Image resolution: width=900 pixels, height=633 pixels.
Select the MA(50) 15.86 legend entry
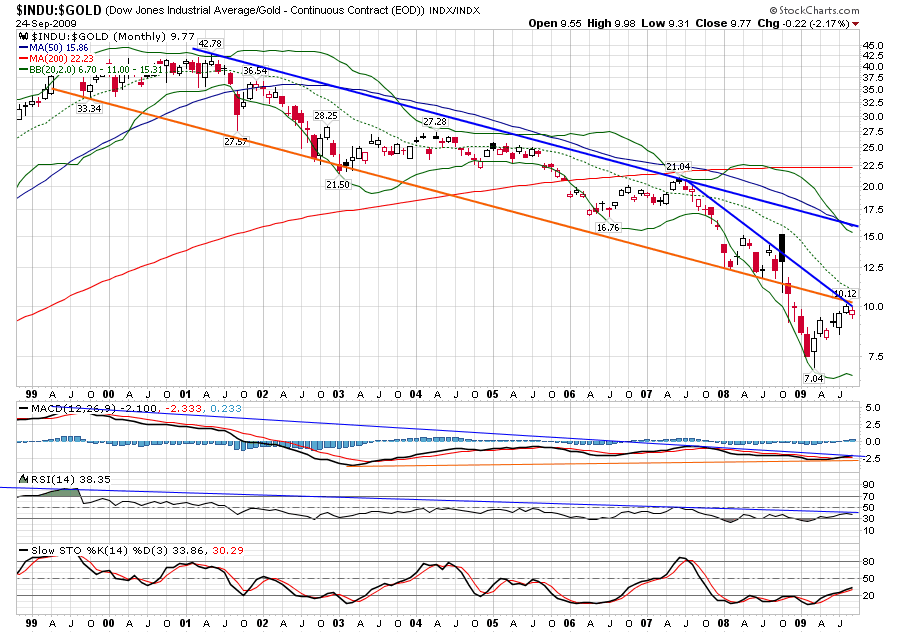click(x=54, y=48)
